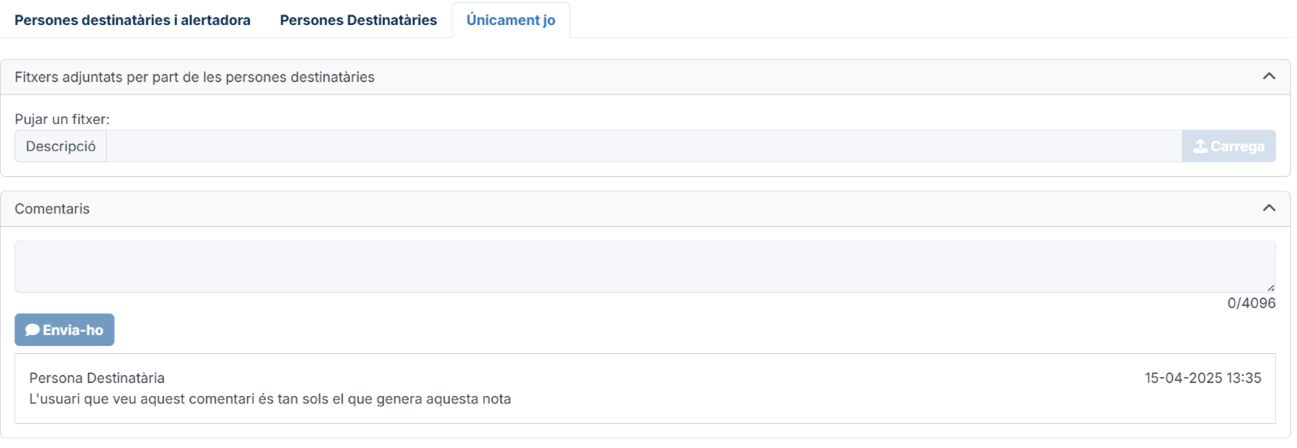Click the Comentaris panel header title
The width and height of the screenshot is (1297, 448).
point(52,209)
